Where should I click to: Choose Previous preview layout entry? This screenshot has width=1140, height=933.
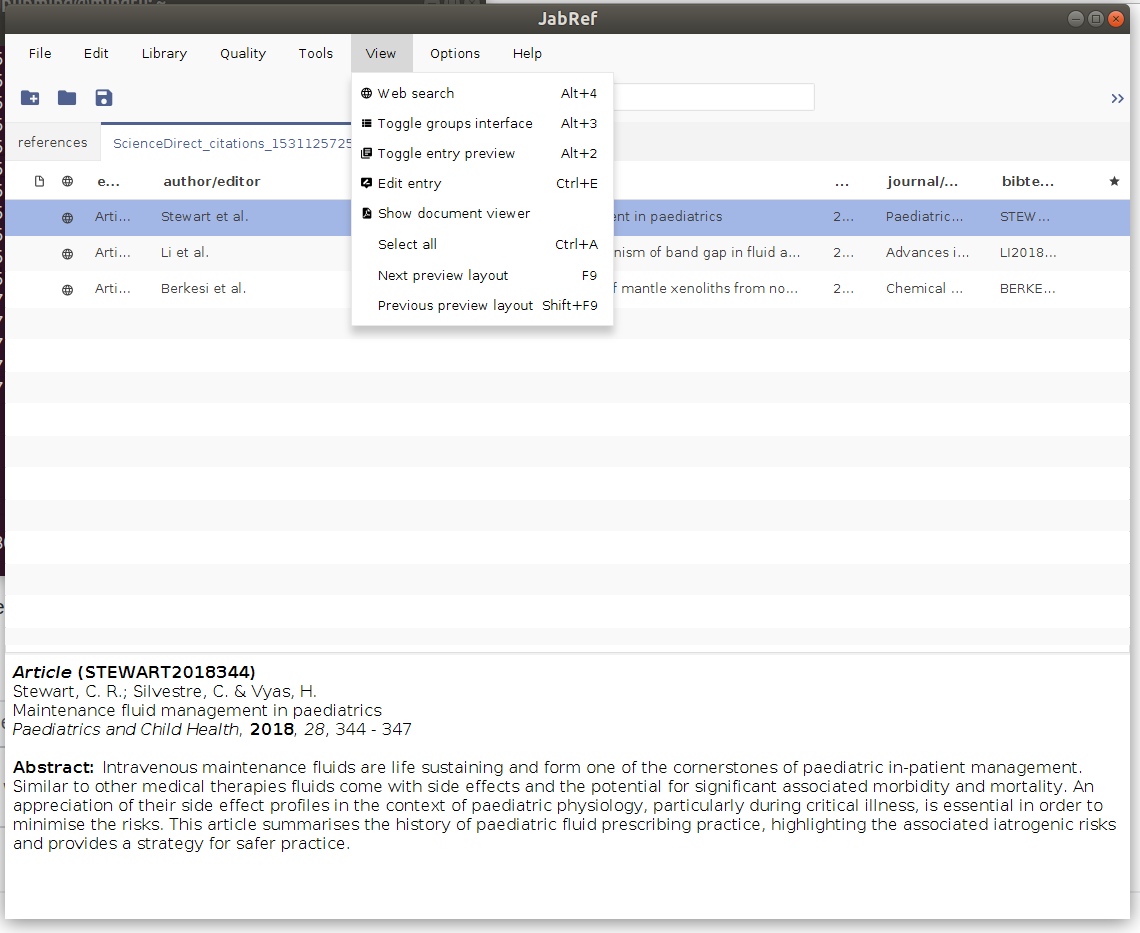(x=482, y=305)
